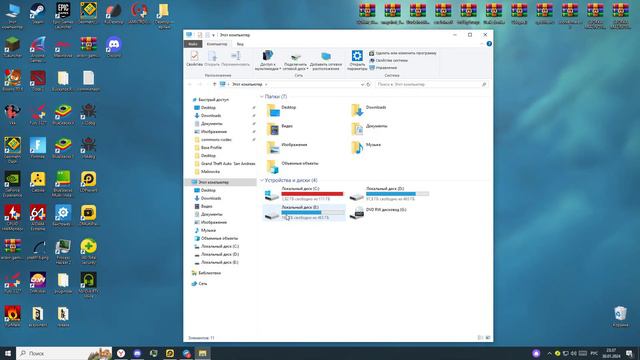
Task: Click red usage bar of Локальный диск (C:)
Action: 312,194
